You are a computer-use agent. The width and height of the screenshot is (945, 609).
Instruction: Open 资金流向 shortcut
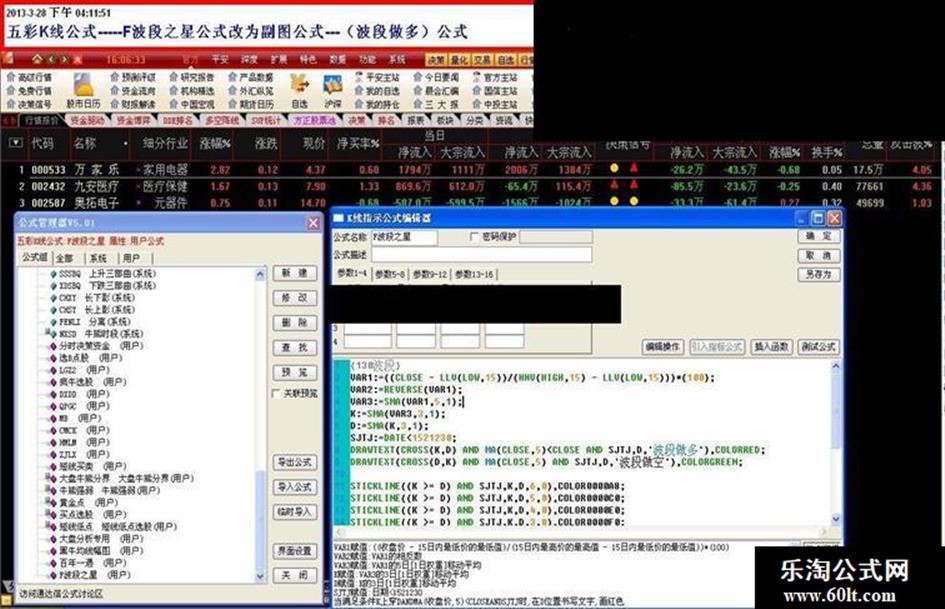pyautogui.click(x=133, y=90)
